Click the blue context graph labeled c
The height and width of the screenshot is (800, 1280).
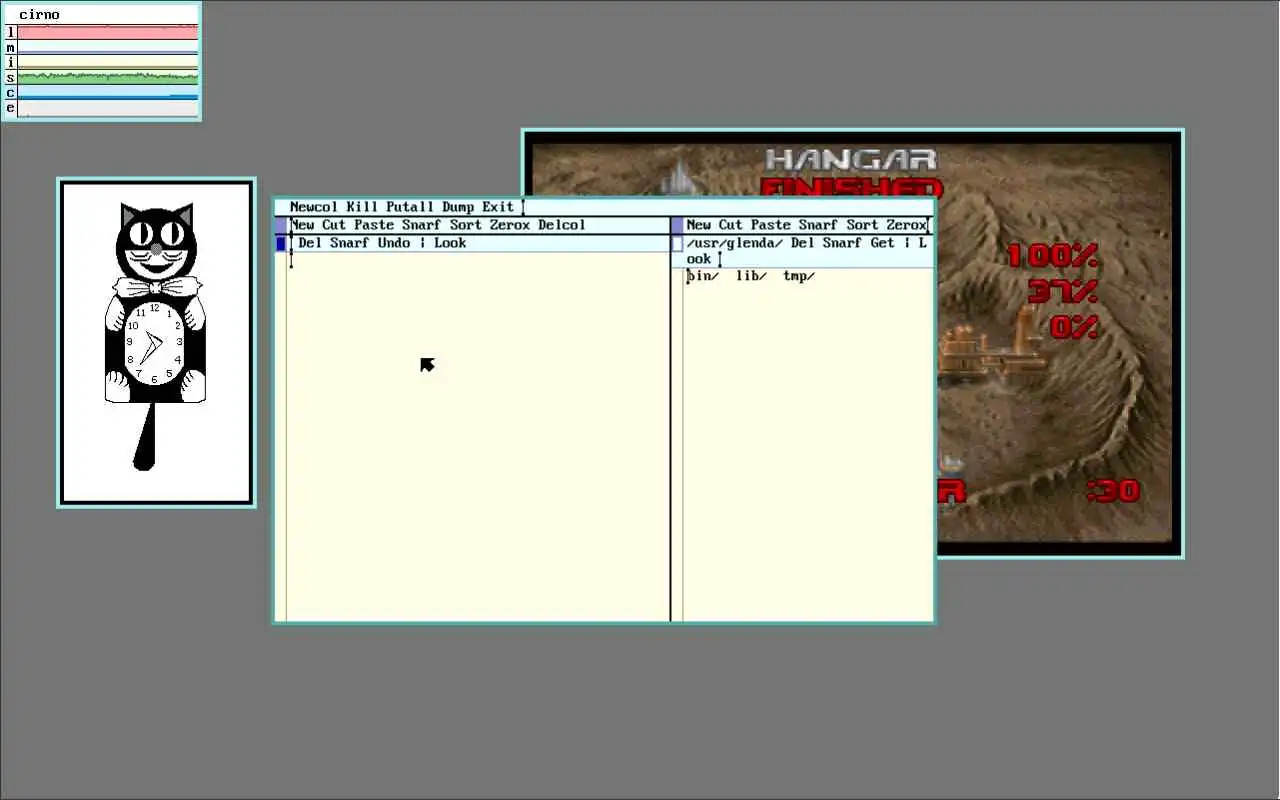coord(108,92)
